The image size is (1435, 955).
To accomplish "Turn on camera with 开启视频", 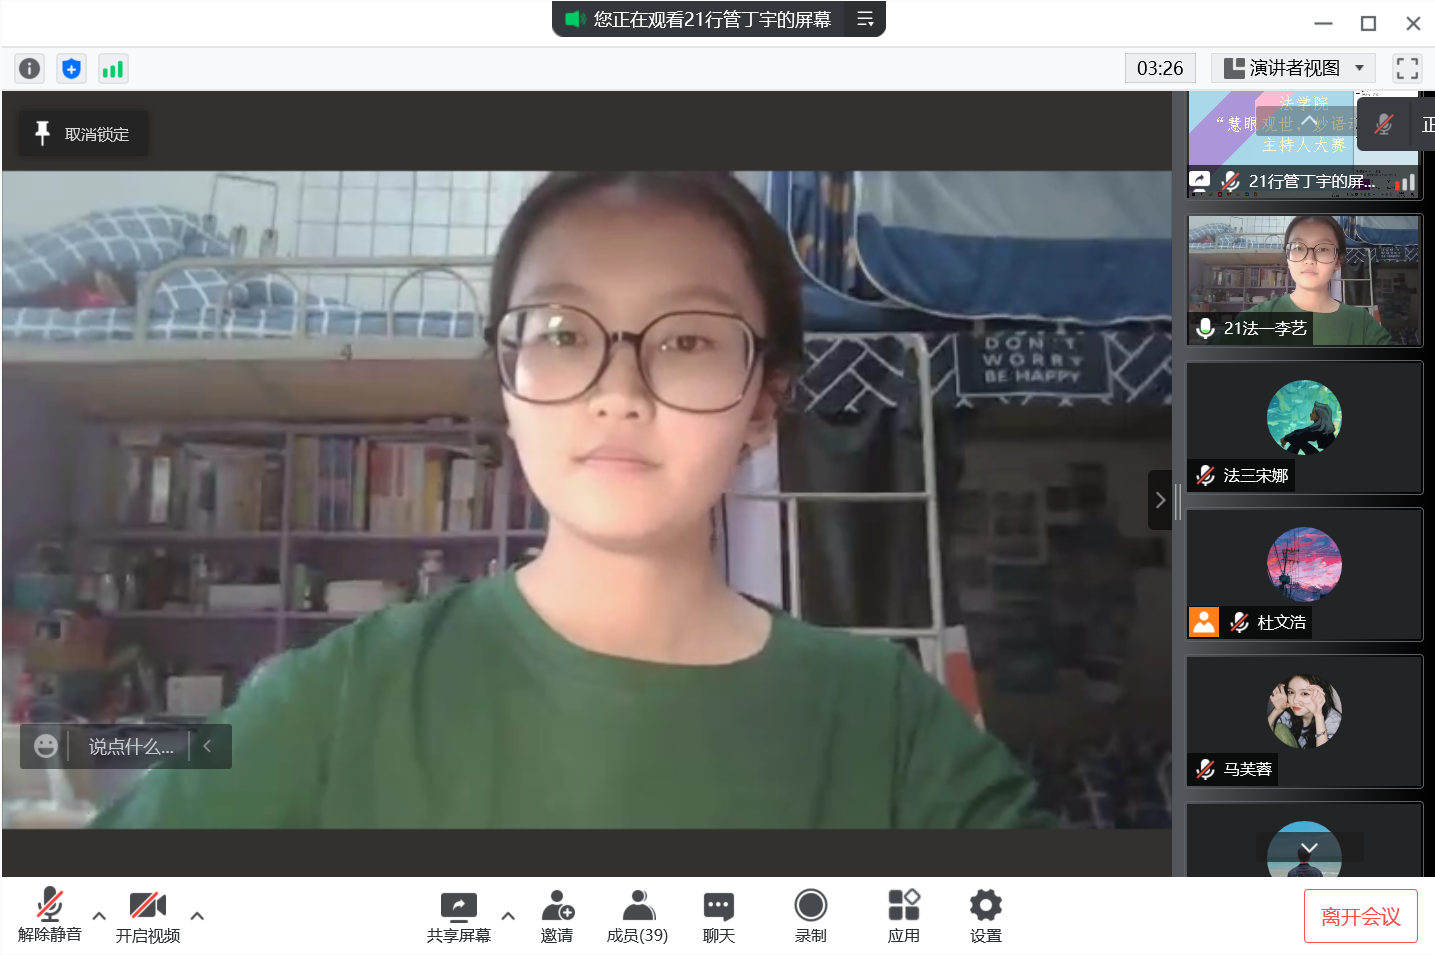I will 147,916.
